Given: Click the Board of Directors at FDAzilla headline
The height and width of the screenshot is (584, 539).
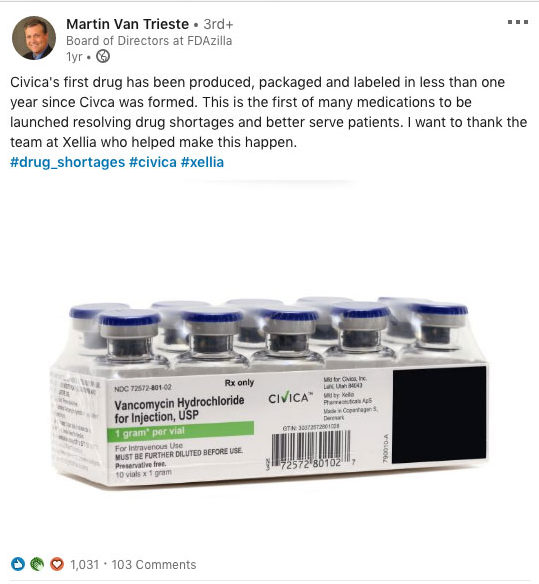Looking at the screenshot, I should [149, 41].
